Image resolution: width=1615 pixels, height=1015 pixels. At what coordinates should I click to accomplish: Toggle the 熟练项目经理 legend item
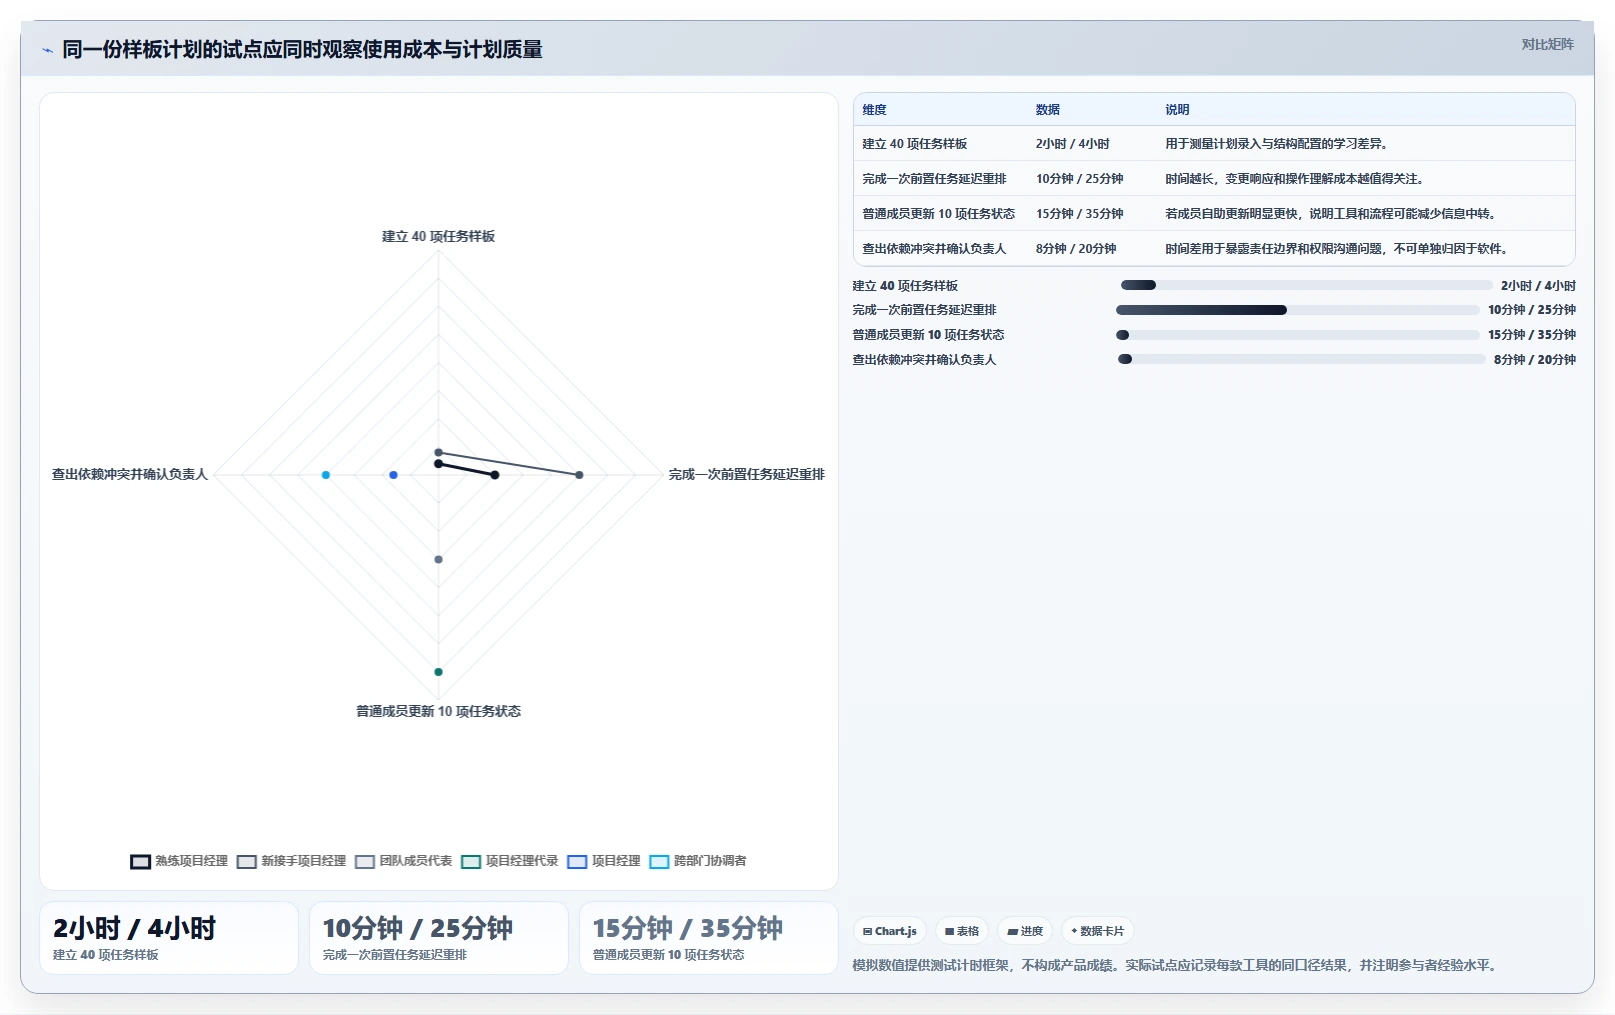click(x=179, y=861)
